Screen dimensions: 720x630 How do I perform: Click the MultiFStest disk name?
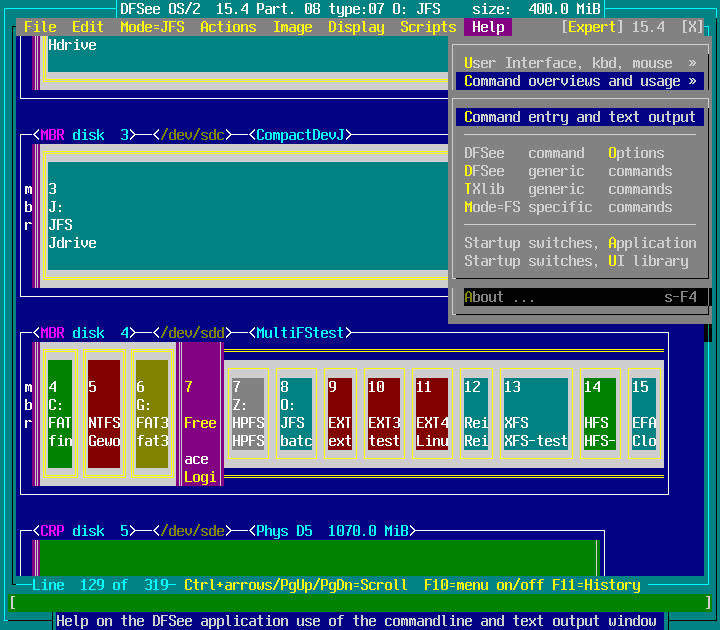300,333
